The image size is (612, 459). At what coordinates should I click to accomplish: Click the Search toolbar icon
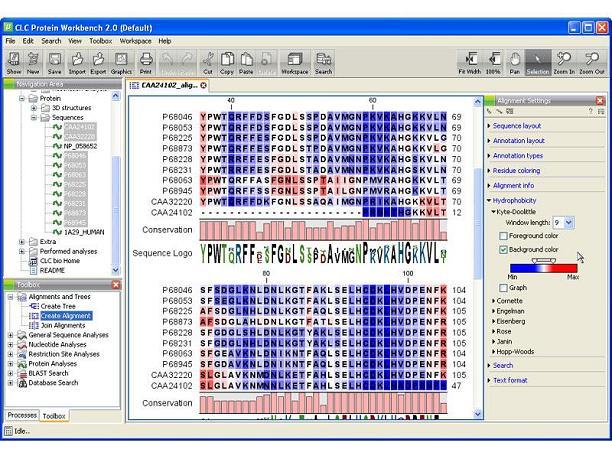pos(323,62)
